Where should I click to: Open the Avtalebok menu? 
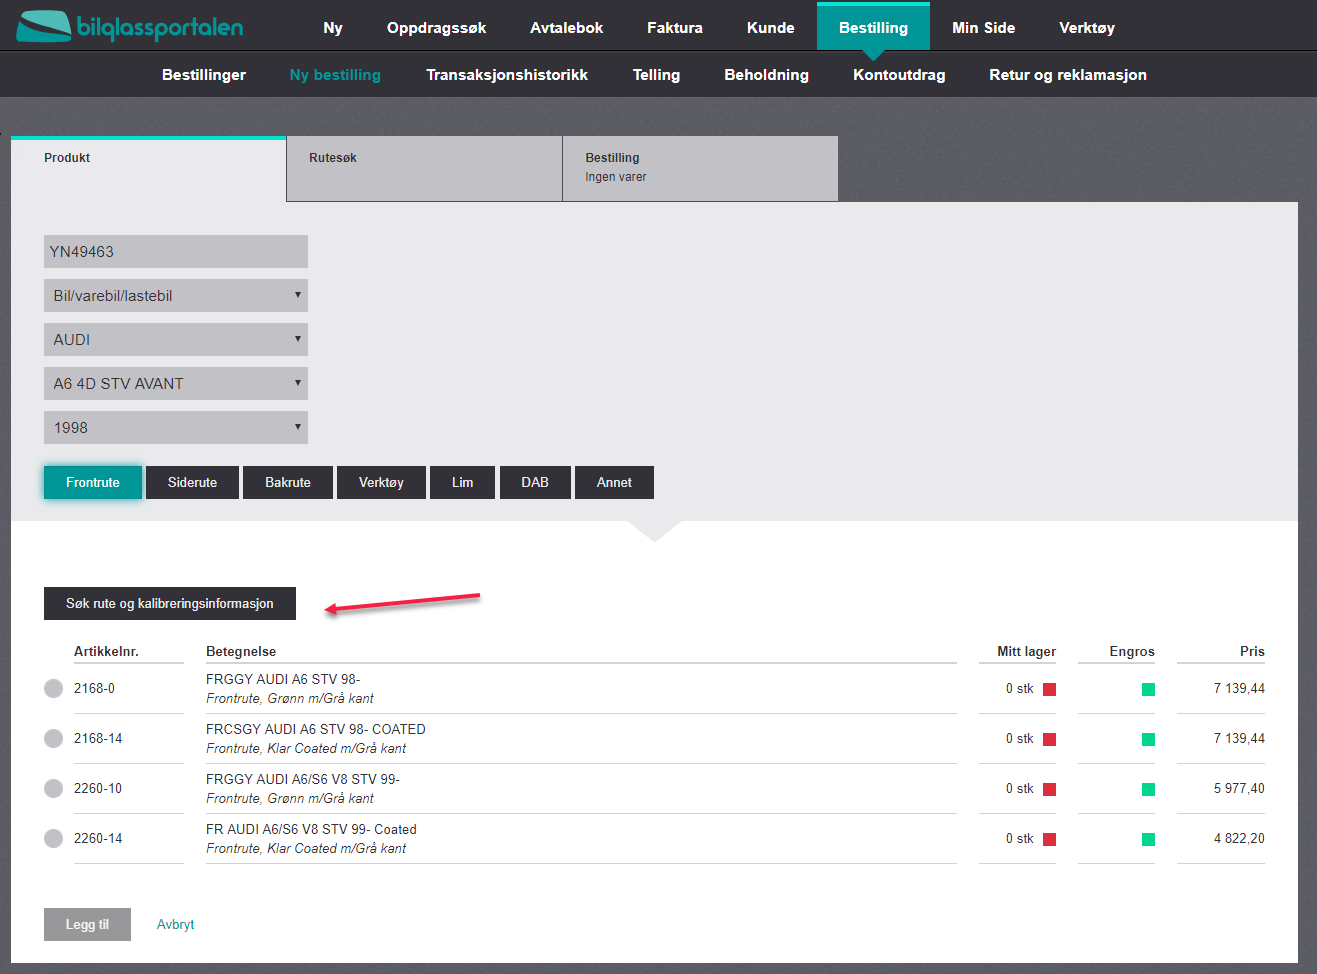point(567,28)
